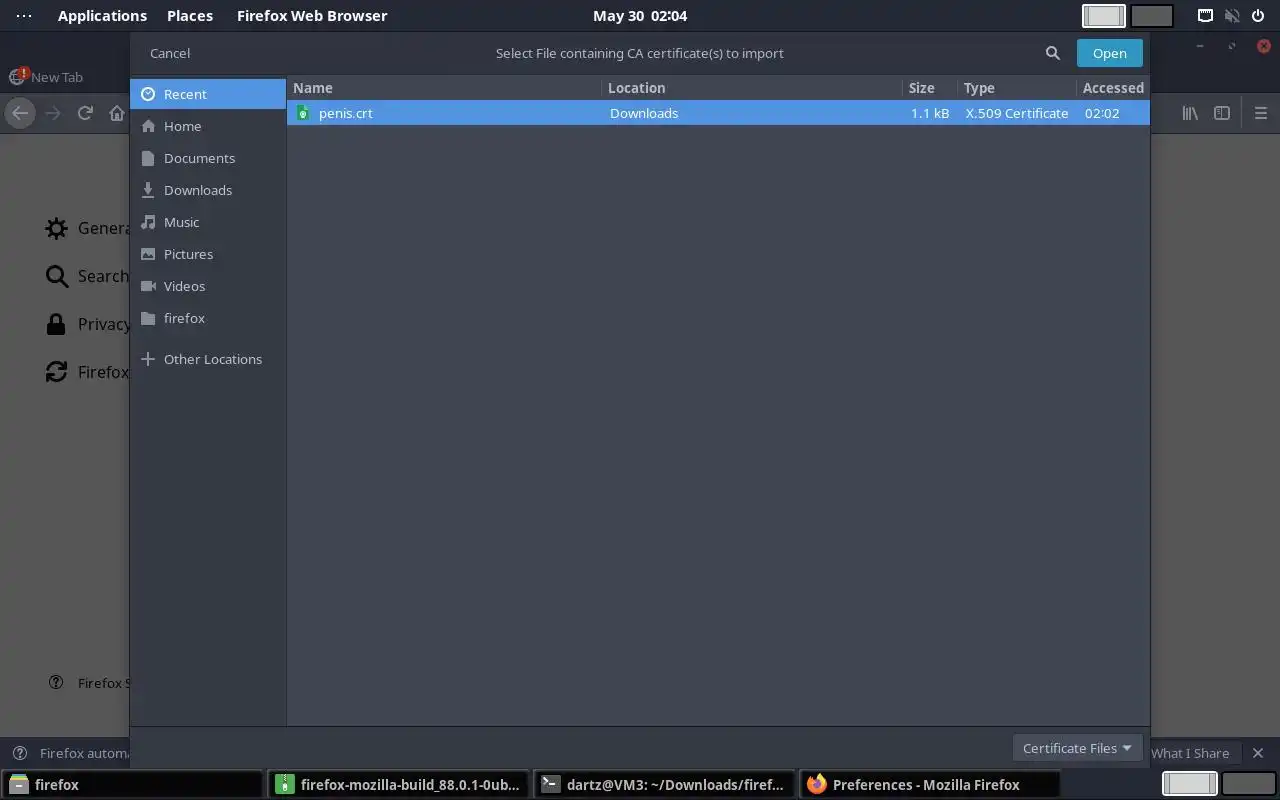The height and width of the screenshot is (800, 1280).
Task: Click the 'X.509 Certificate' type cell
Action: click(1016, 113)
